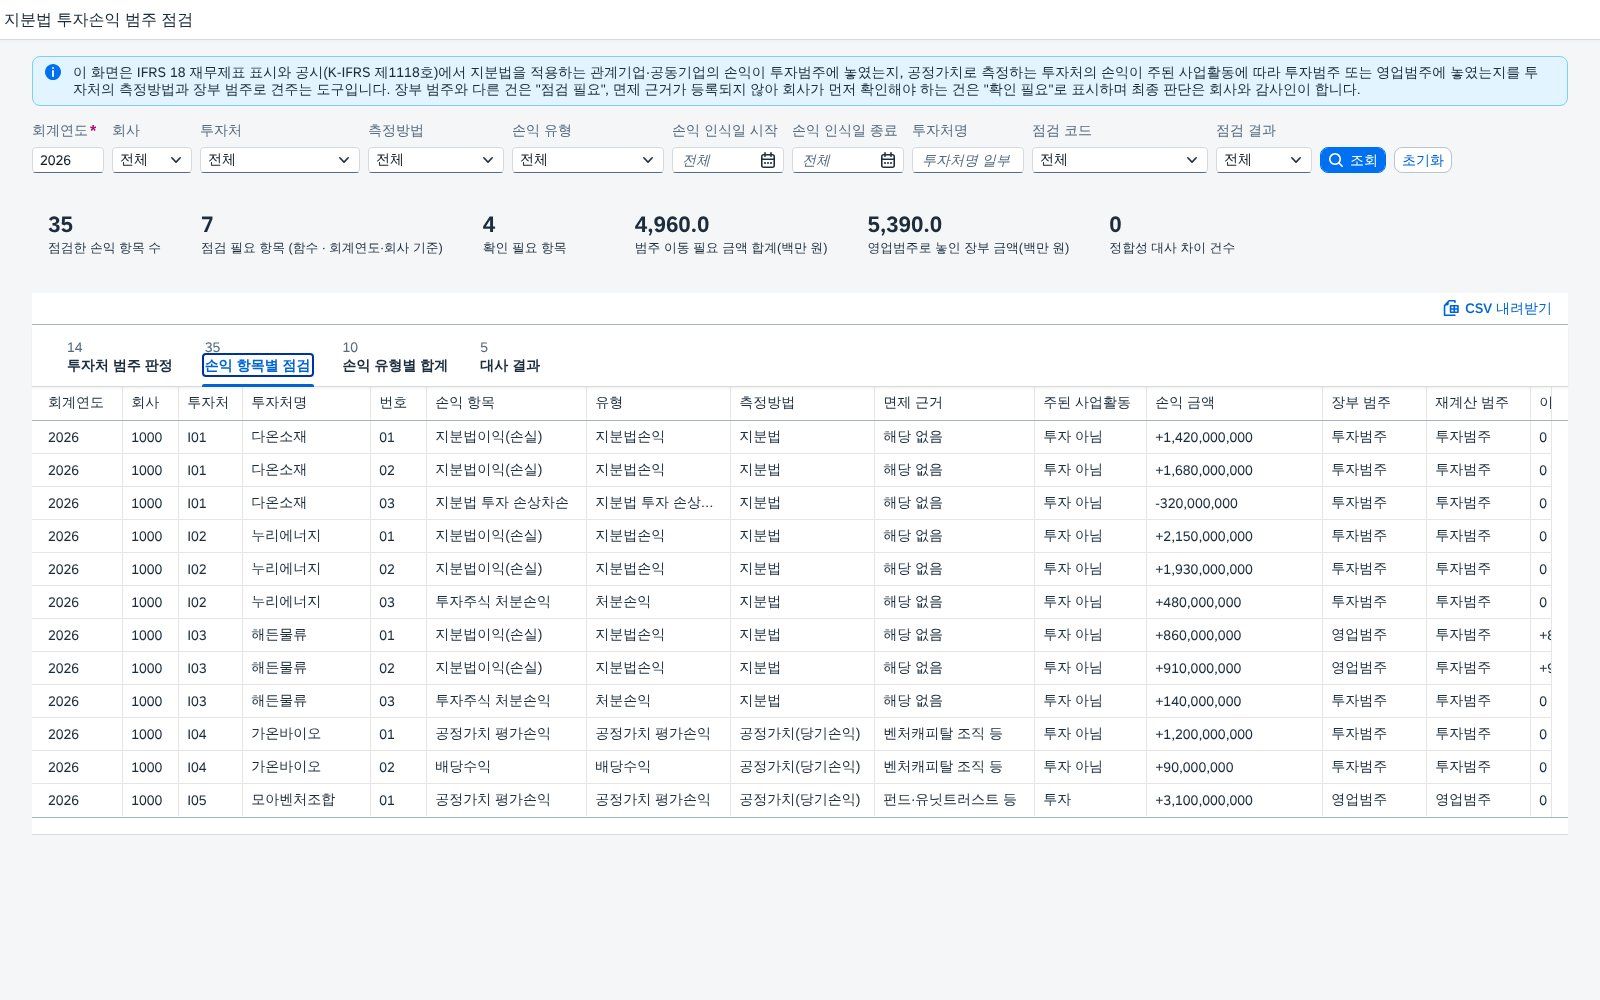1600x1000 pixels.
Task: Open the calendar picker for 손익 인식일 종료
Action: click(888, 160)
